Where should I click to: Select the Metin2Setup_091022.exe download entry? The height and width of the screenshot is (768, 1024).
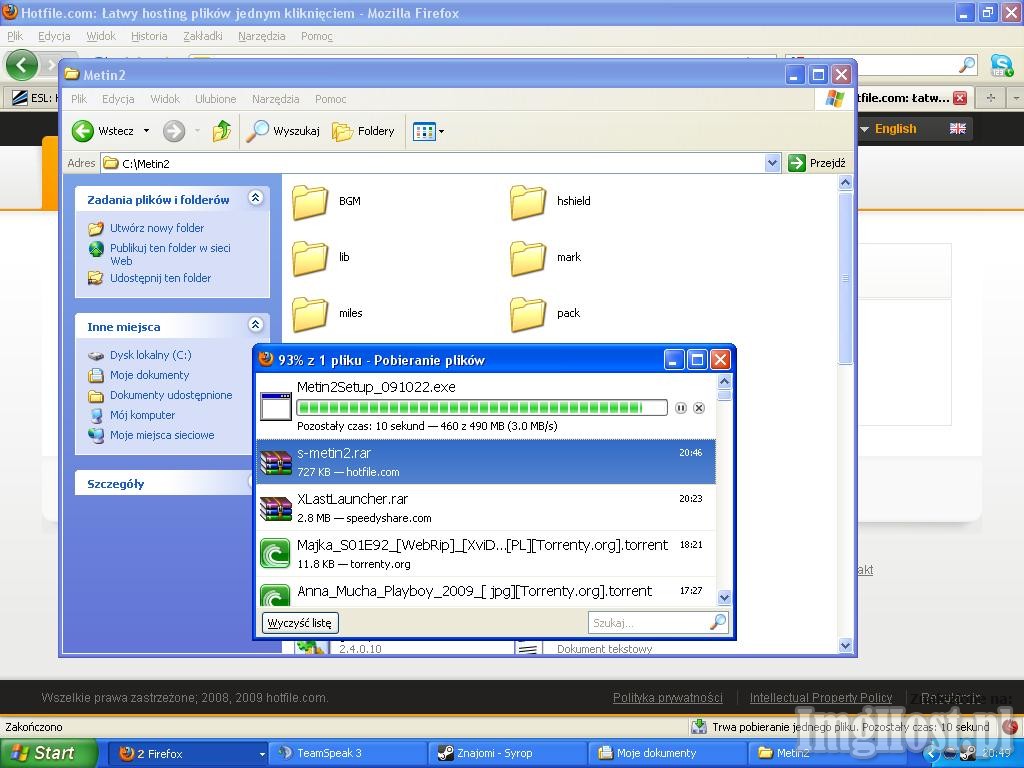coord(486,406)
